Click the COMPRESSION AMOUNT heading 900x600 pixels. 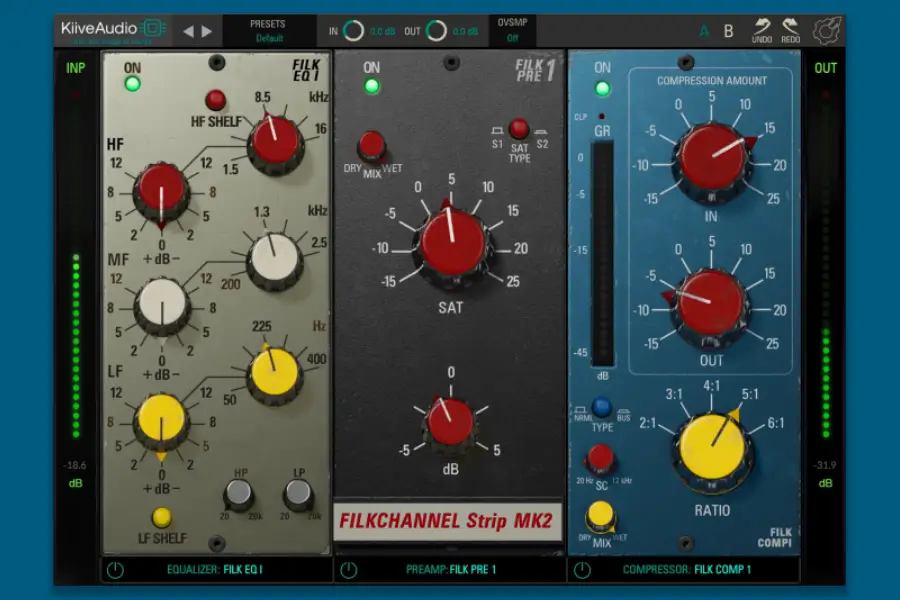coord(712,81)
